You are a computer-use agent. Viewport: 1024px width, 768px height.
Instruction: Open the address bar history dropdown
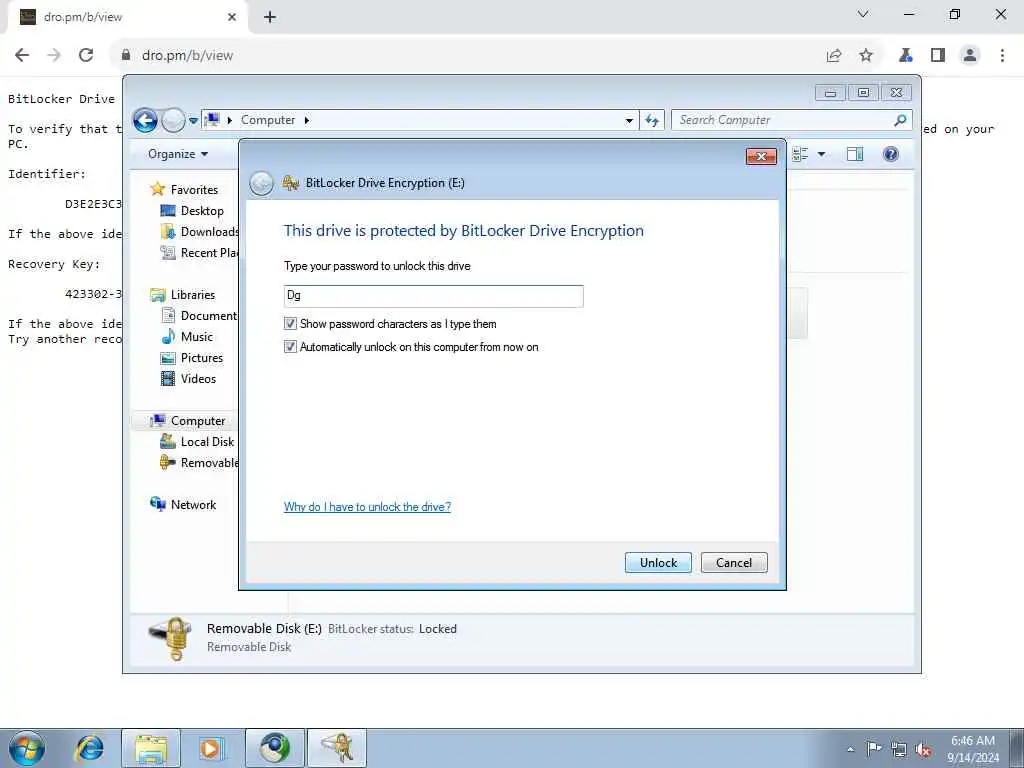629,121
